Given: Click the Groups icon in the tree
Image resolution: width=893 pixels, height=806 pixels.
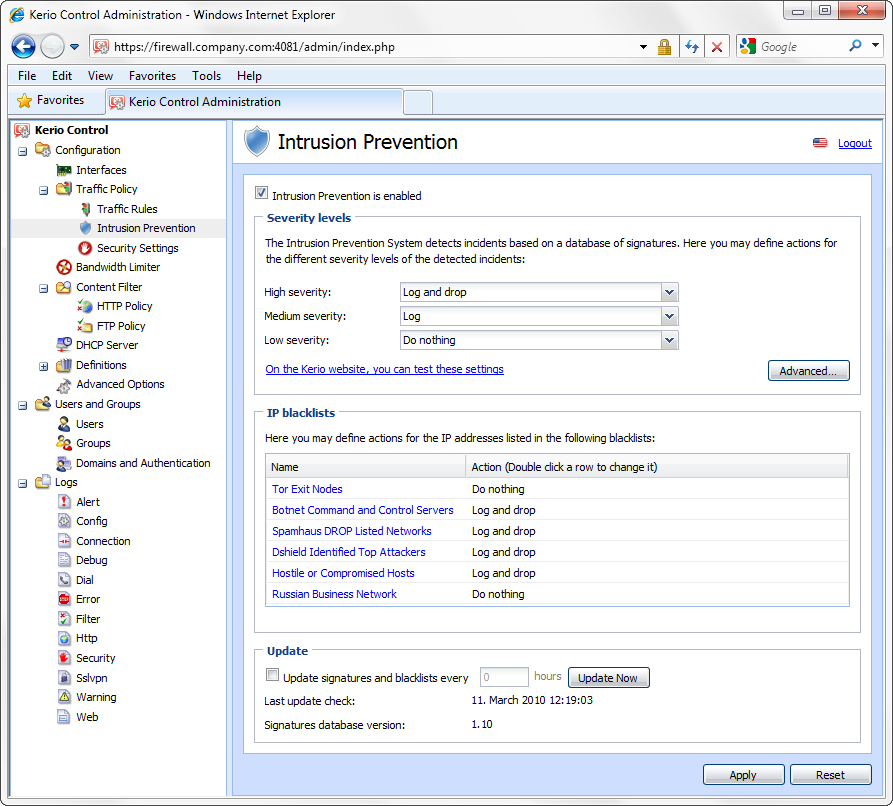Looking at the screenshot, I should 64,443.
